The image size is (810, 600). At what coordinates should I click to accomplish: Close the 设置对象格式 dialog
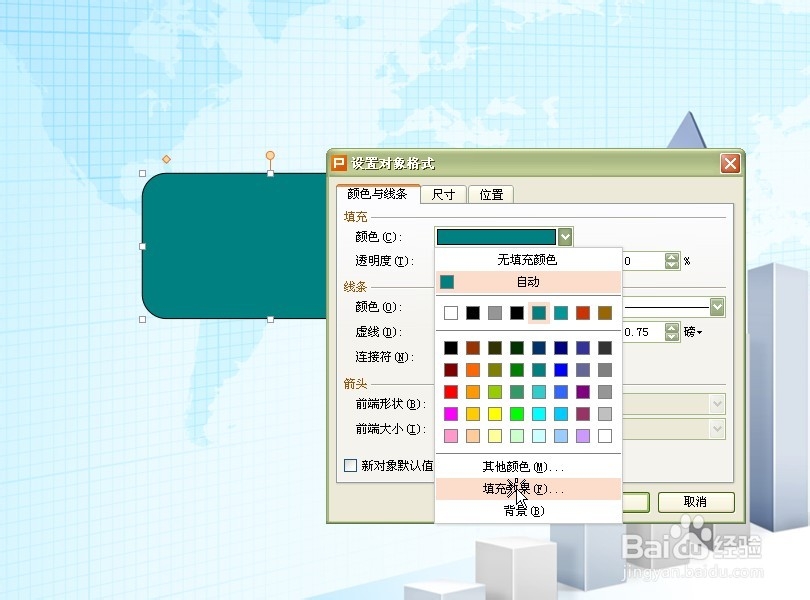(x=730, y=164)
